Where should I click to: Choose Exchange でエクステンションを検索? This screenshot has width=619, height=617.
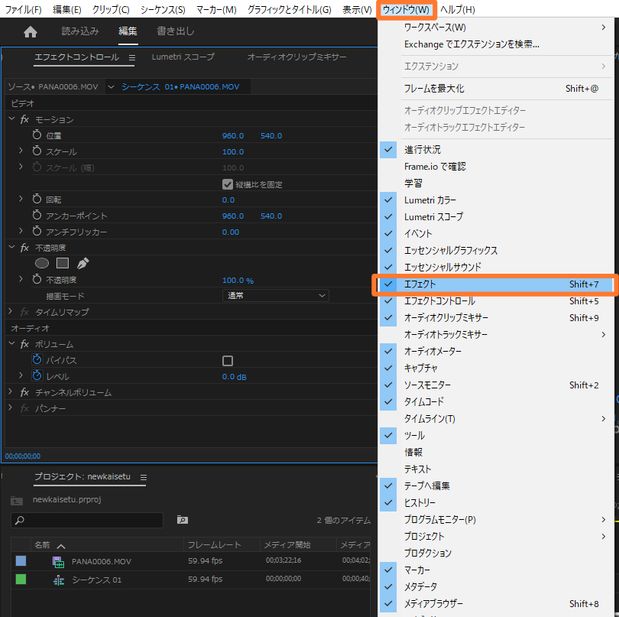click(496, 44)
